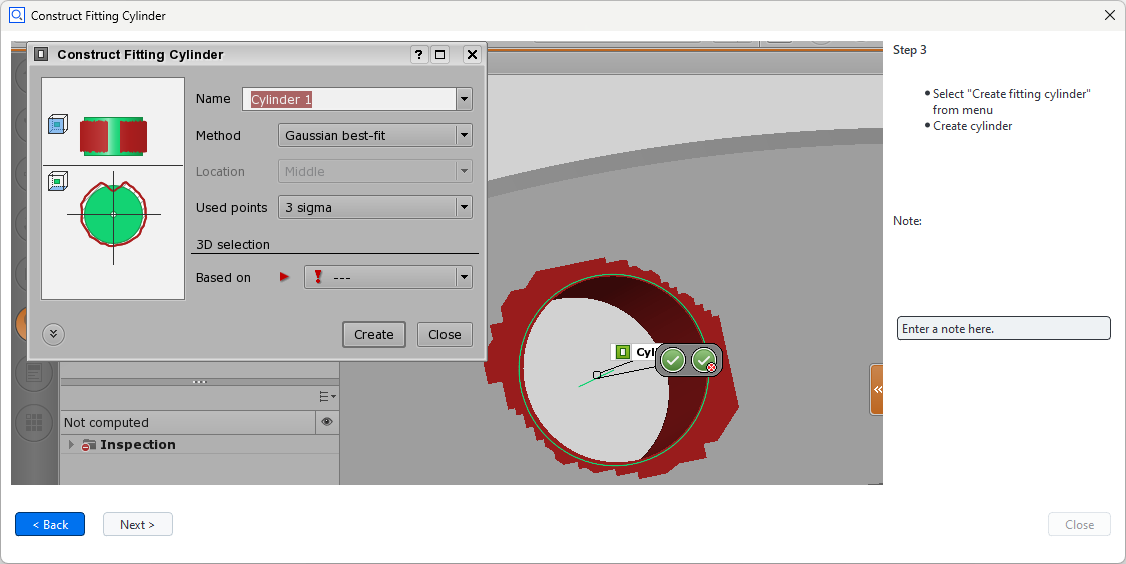Click the list options icon above explorer
Screen dimensions: 1126x564
327,397
